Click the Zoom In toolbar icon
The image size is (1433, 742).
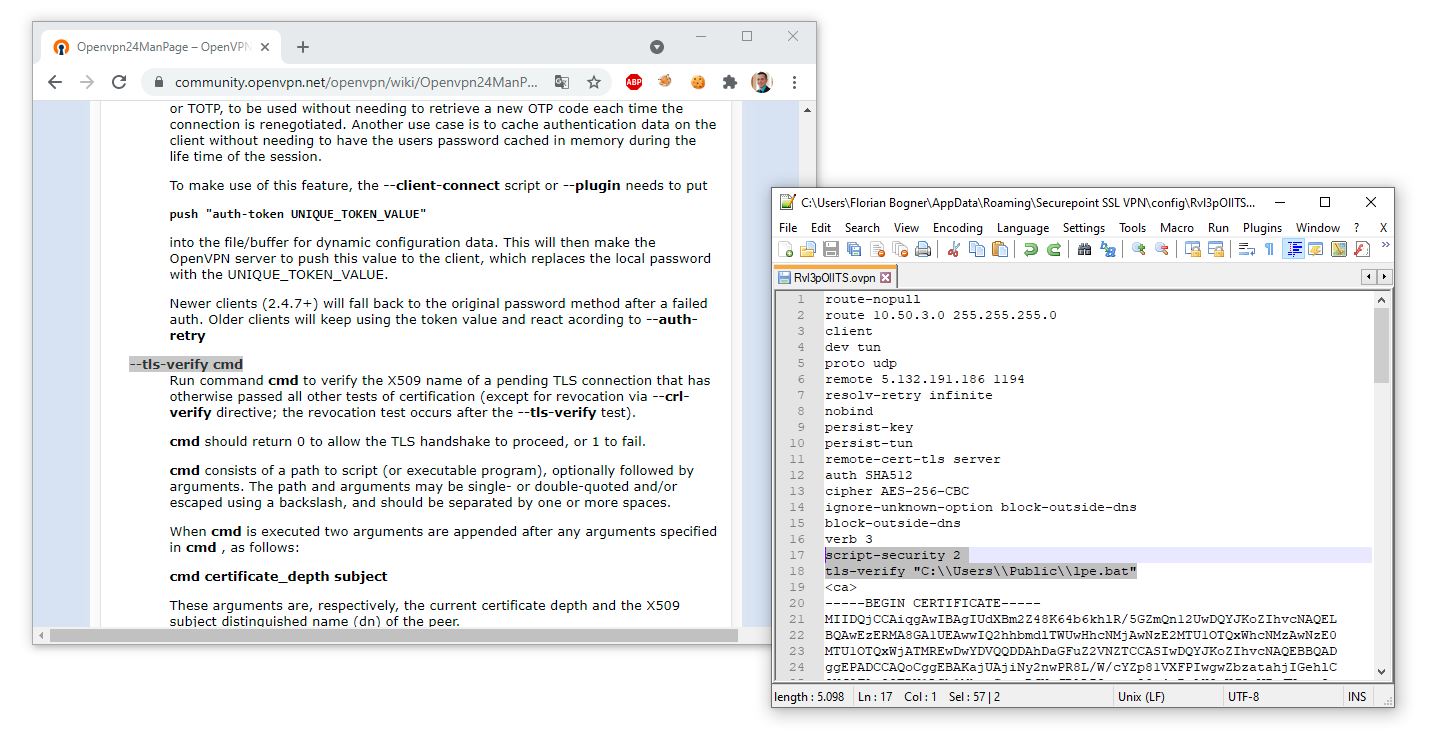click(1138, 250)
